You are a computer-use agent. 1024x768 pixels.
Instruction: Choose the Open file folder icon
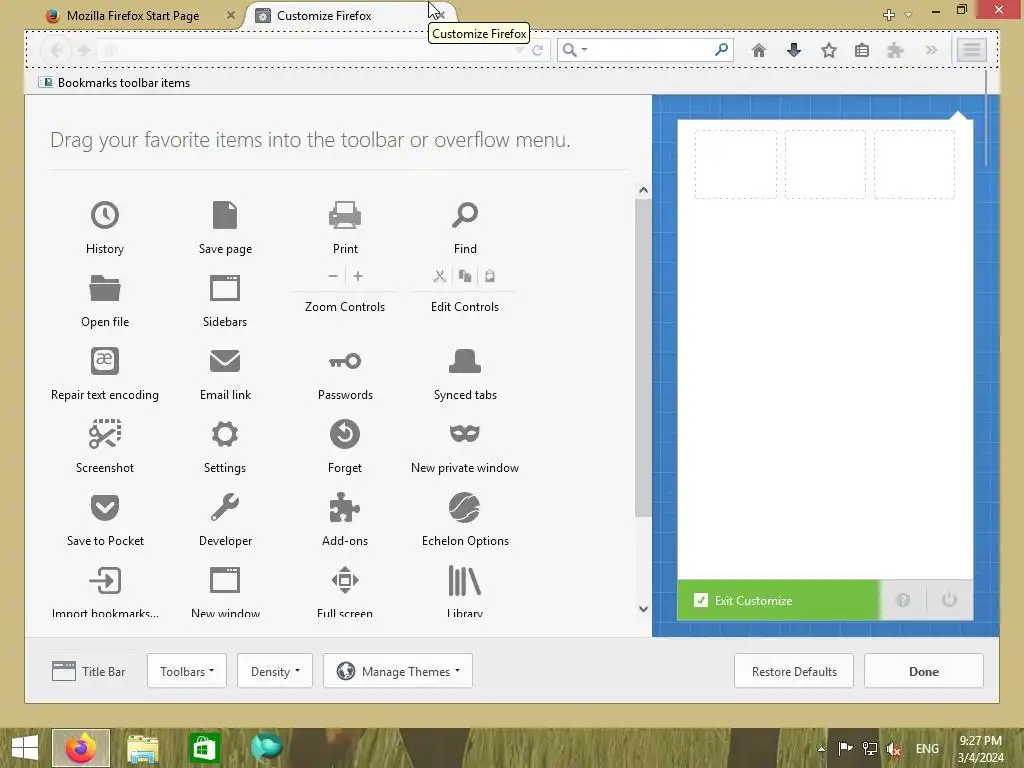[x=104, y=288]
